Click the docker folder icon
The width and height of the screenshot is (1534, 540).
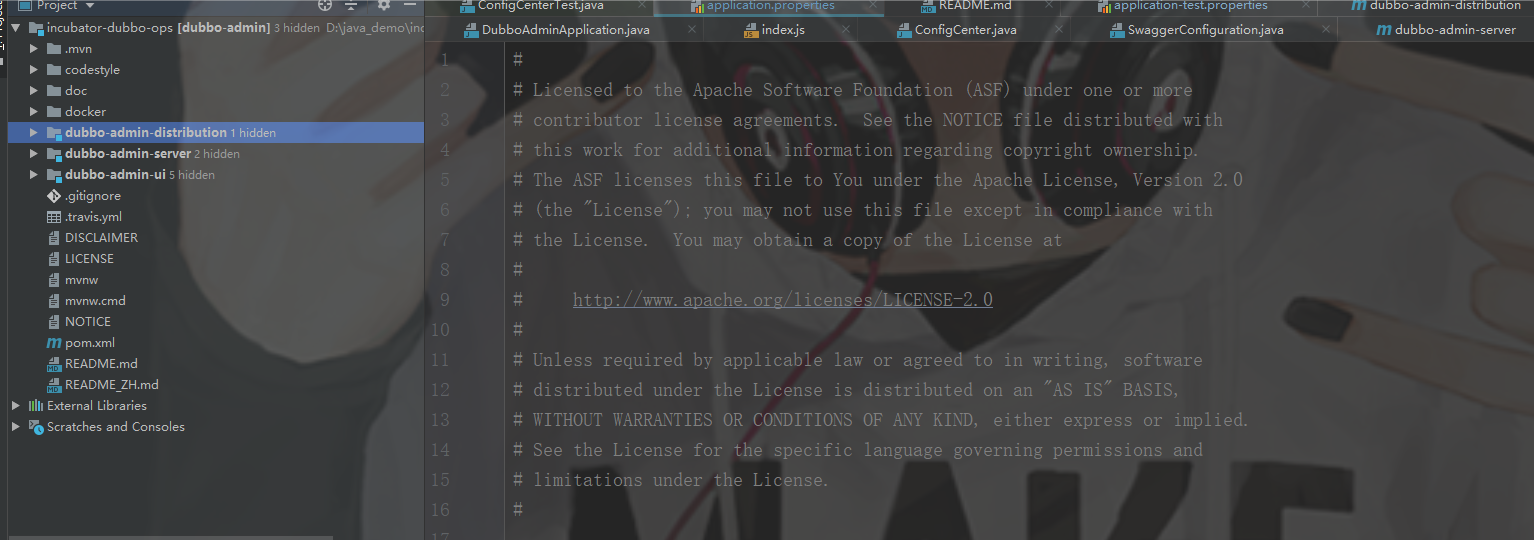54,111
